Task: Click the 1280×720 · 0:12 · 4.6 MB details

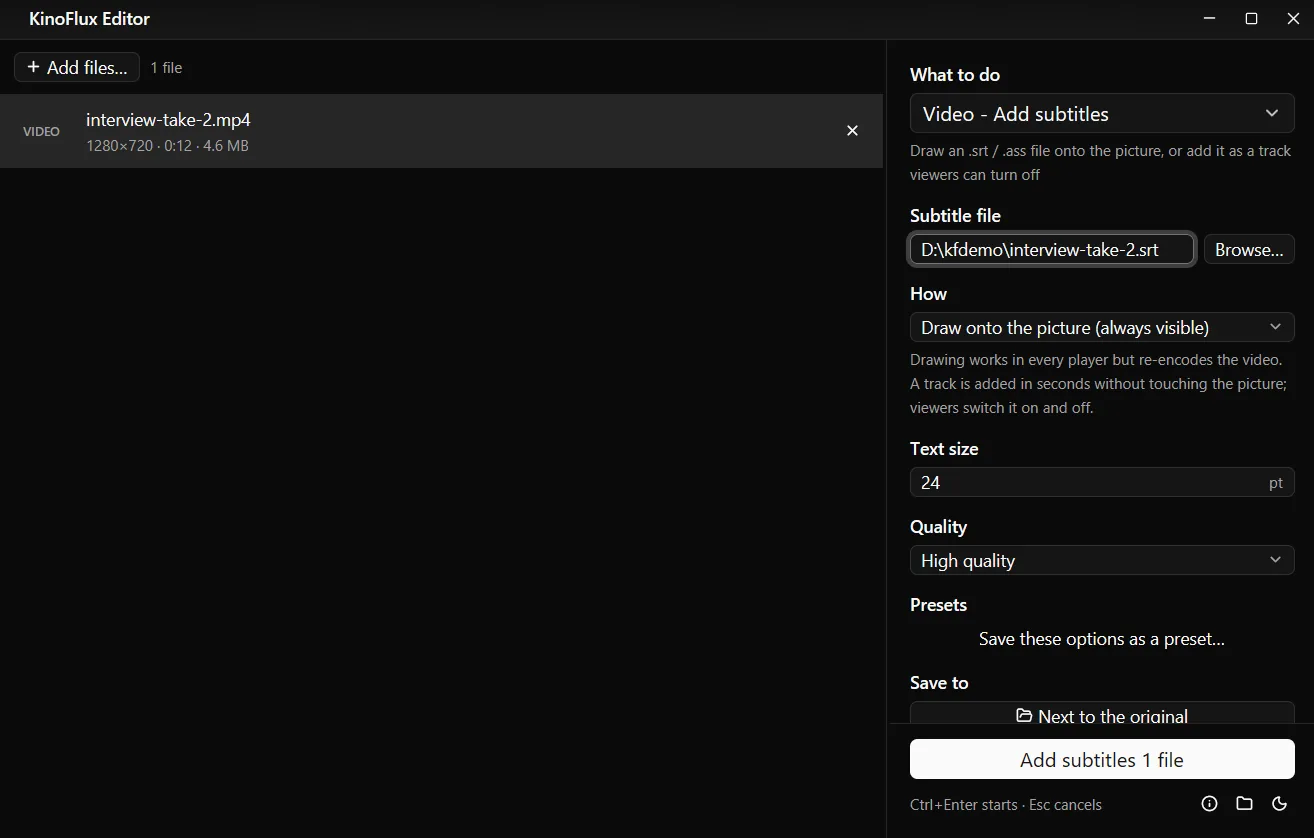Action: point(167,146)
